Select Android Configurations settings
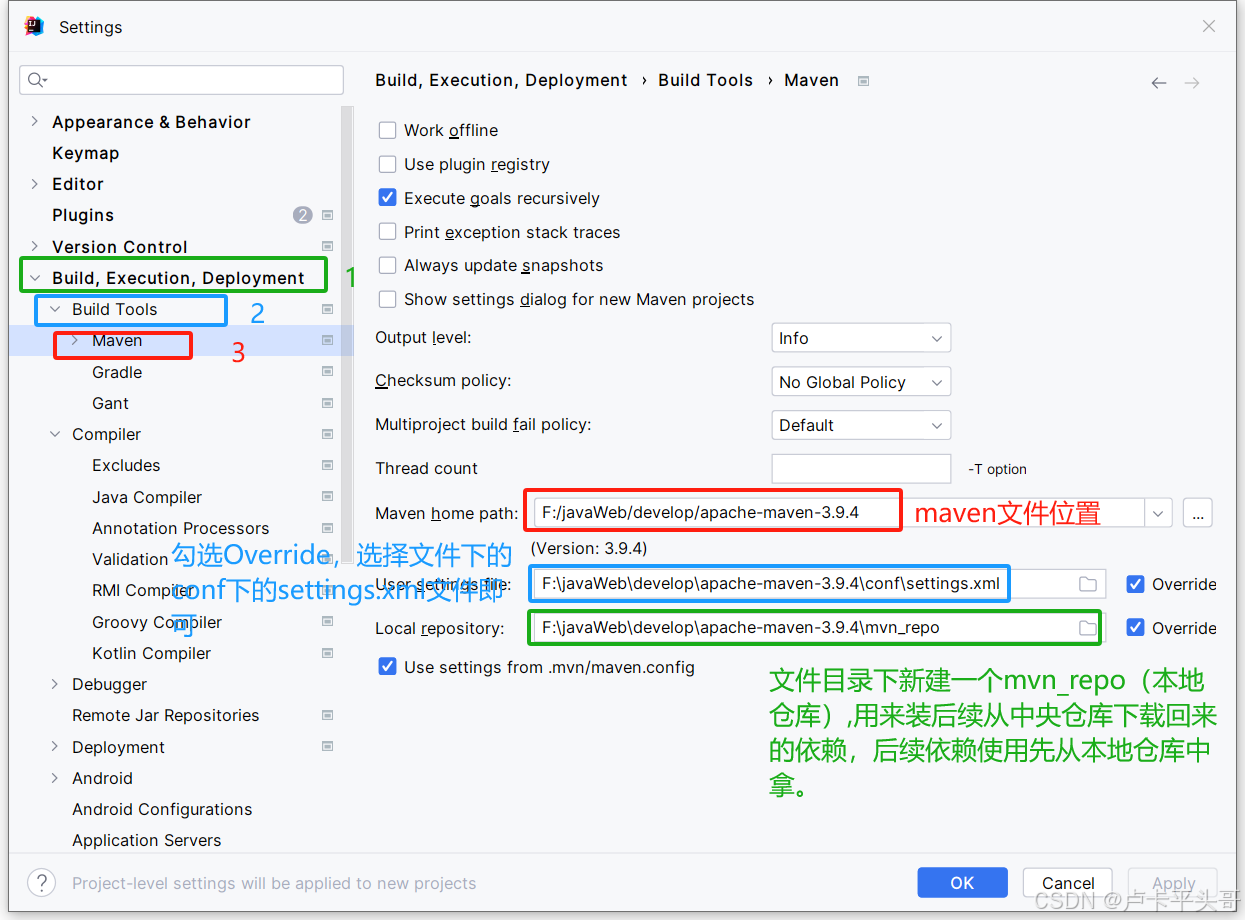Viewport: 1245px width, 920px height. [x=162, y=809]
